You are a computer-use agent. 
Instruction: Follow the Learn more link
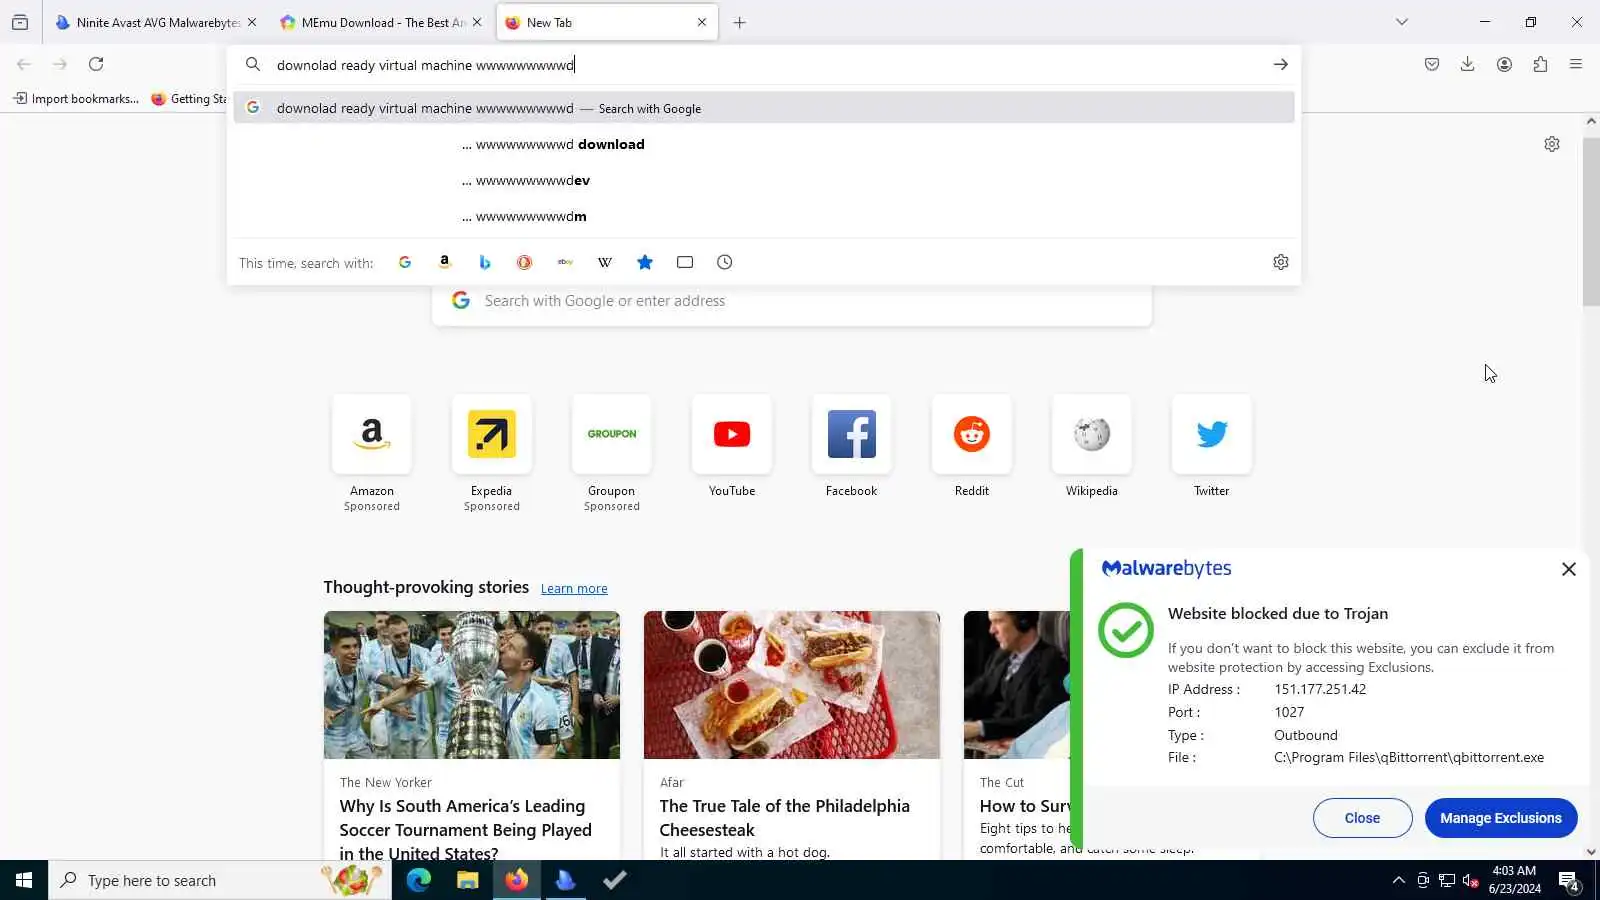click(x=574, y=589)
